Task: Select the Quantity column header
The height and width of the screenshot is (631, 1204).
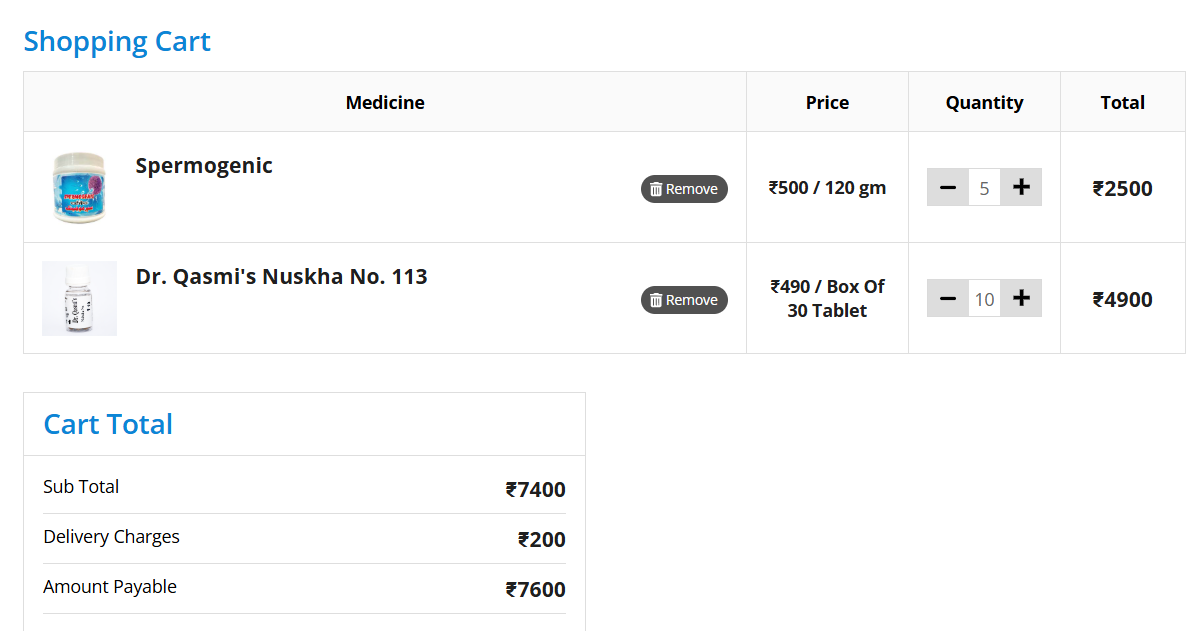Action: tap(984, 103)
